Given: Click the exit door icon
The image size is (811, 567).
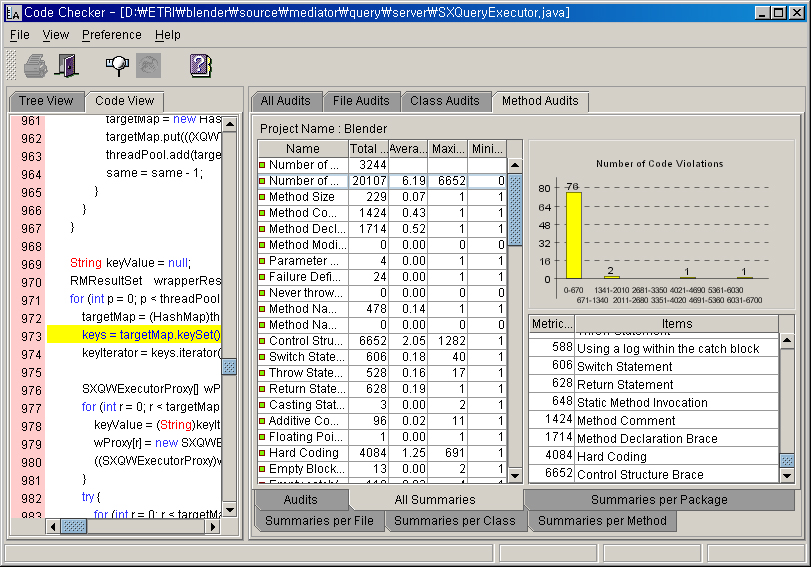Looking at the screenshot, I should (66, 66).
